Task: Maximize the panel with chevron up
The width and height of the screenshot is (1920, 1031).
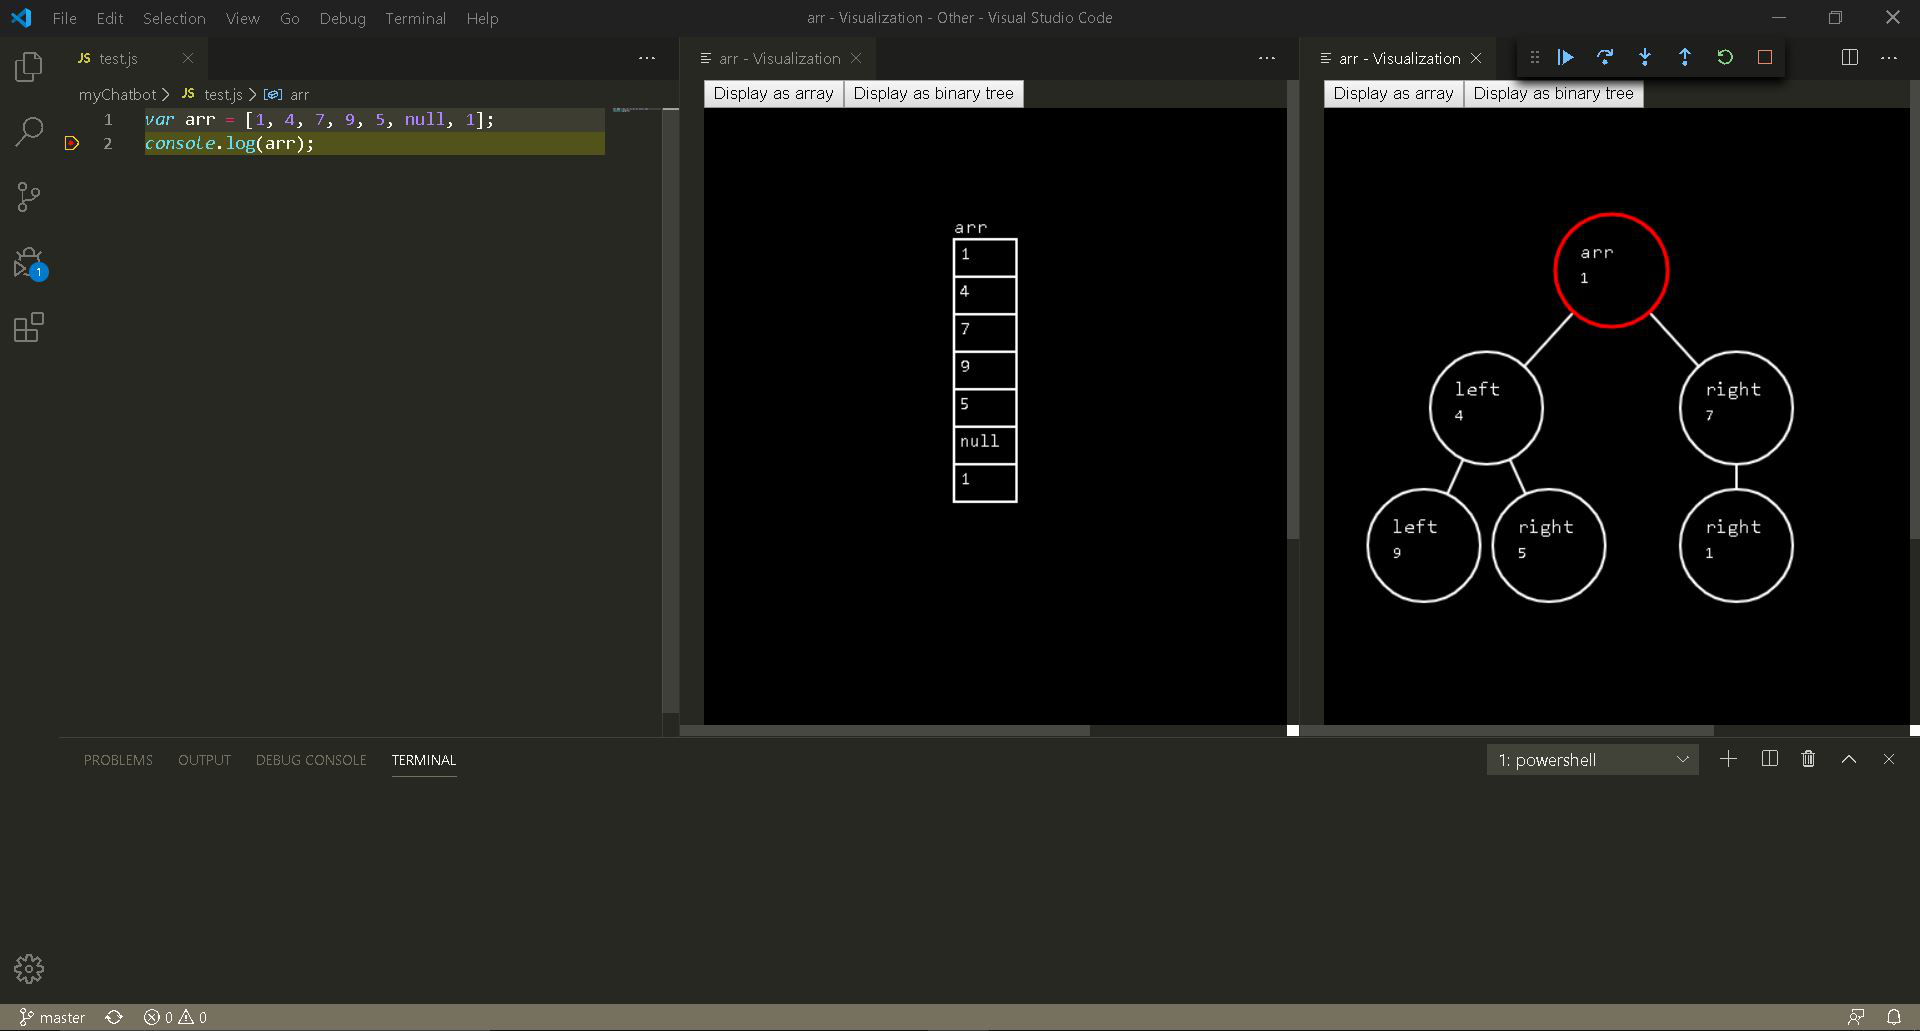Action: click(x=1849, y=759)
